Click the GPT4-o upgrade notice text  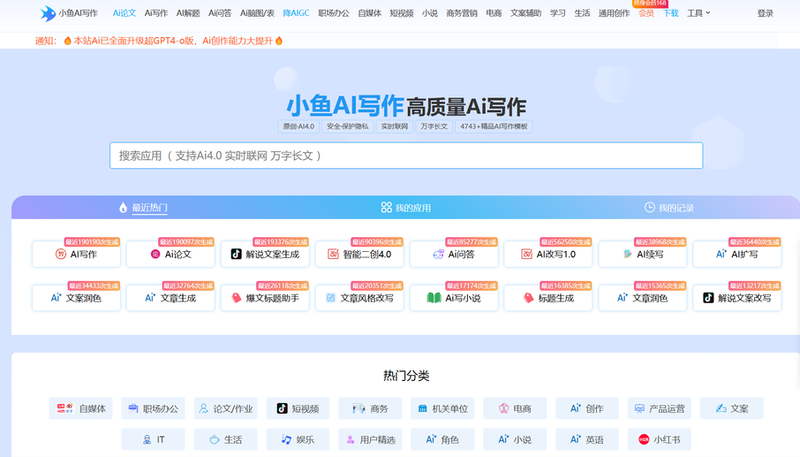click(x=173, y=41)
